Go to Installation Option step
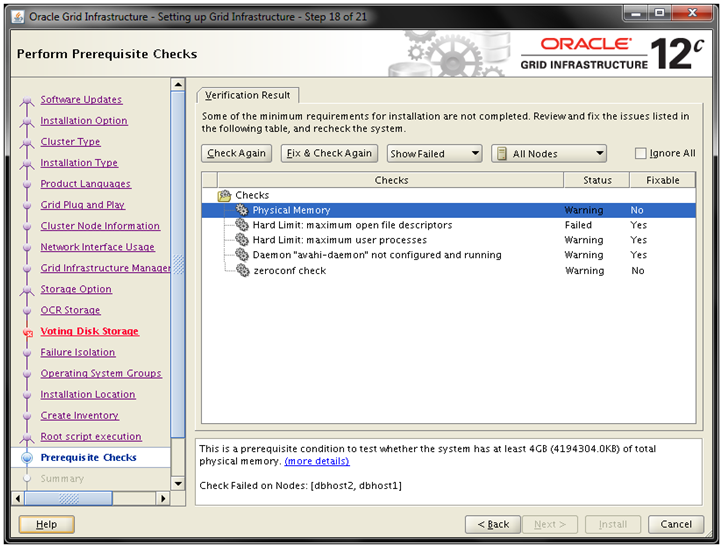 pos(84,120)
